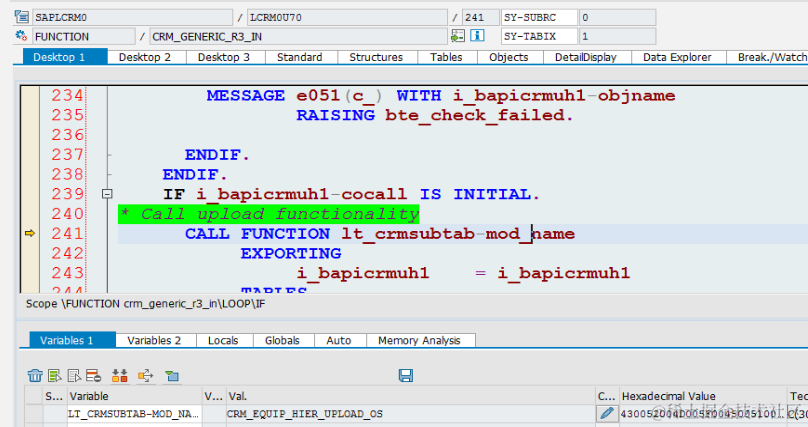Click line number 243 in the gutter

coord(67,272)
